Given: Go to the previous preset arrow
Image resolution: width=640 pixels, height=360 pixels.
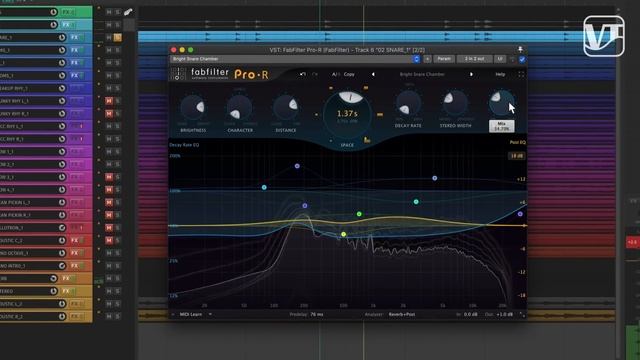Looking at the screenshot, I should pyautogui.click(x=373, y=74).
